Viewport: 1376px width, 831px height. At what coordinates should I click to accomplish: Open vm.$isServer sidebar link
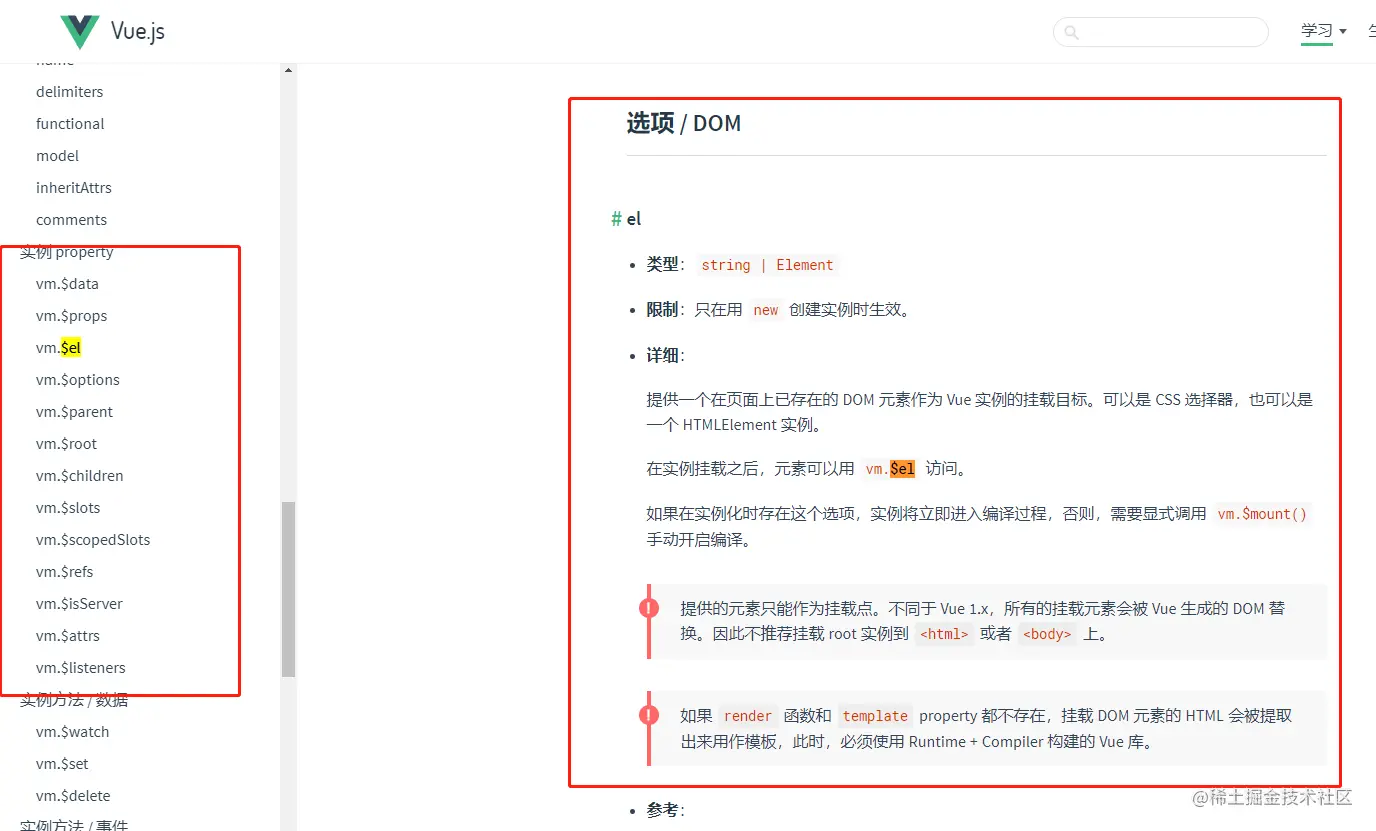click(x=79, y=604)
